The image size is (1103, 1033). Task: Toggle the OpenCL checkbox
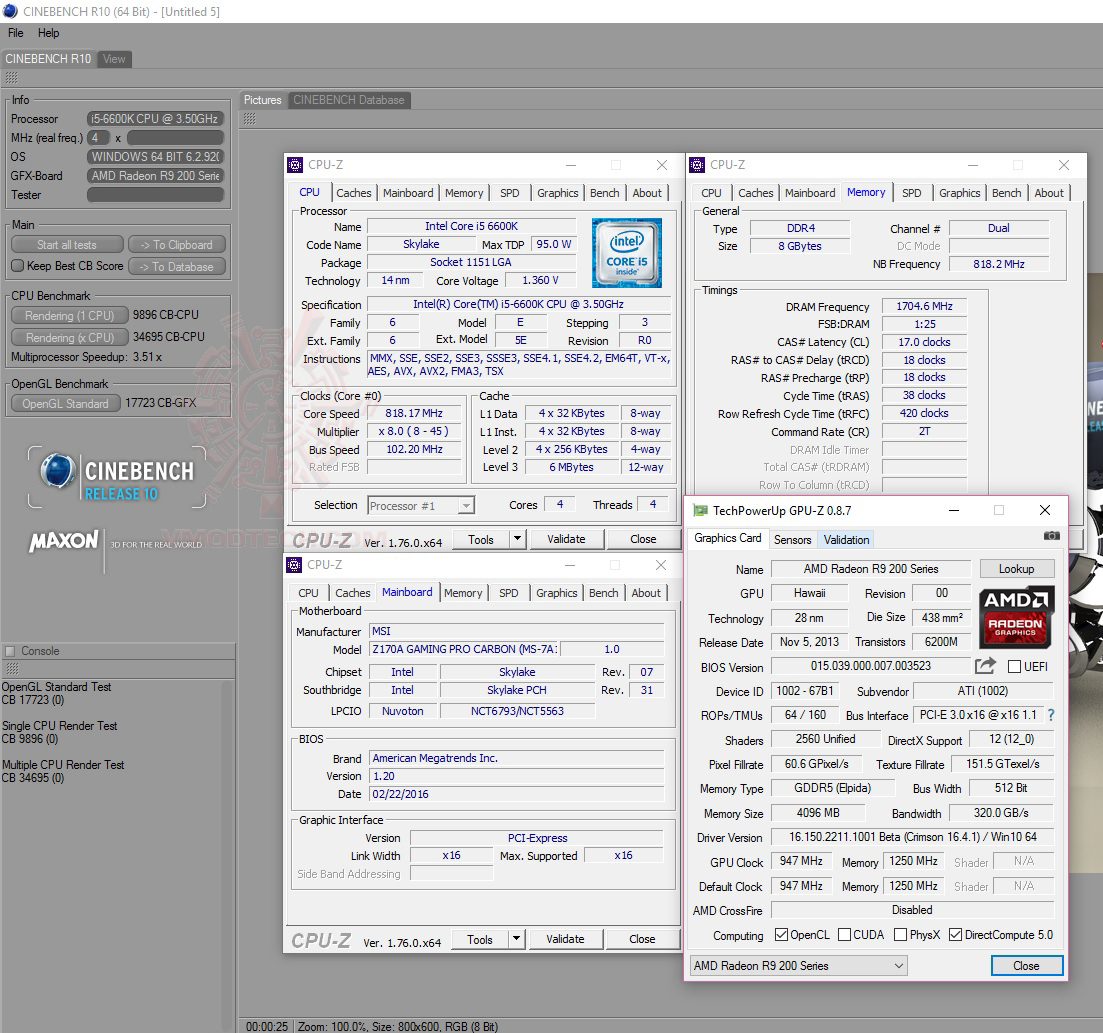781,934
